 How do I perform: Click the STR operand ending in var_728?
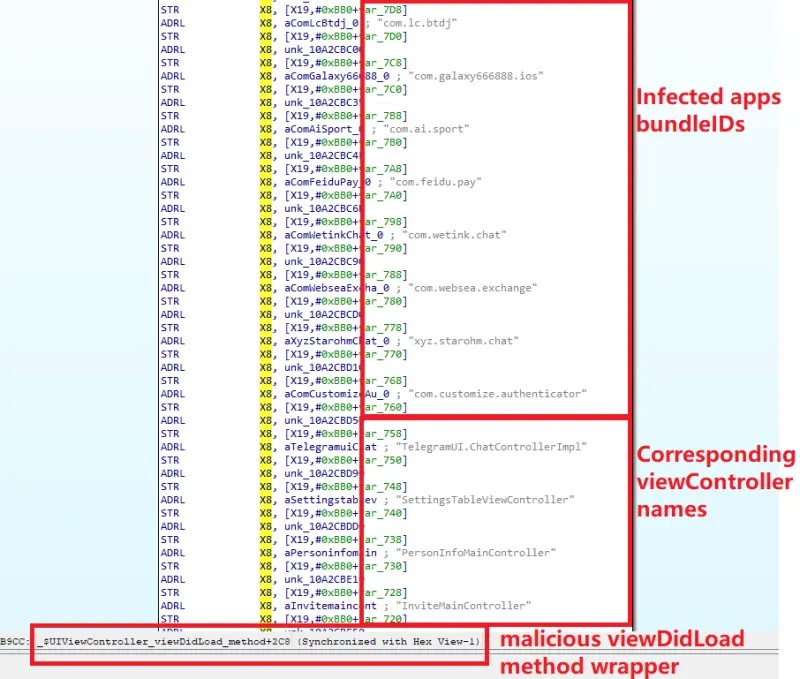coord(346,593)
